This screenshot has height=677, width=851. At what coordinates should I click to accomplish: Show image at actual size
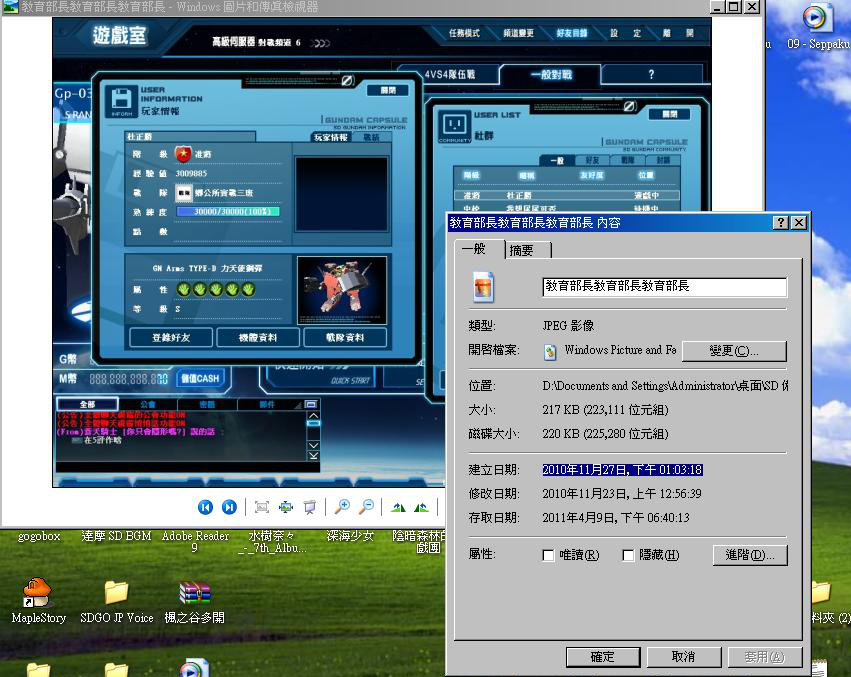click(286, 507)
